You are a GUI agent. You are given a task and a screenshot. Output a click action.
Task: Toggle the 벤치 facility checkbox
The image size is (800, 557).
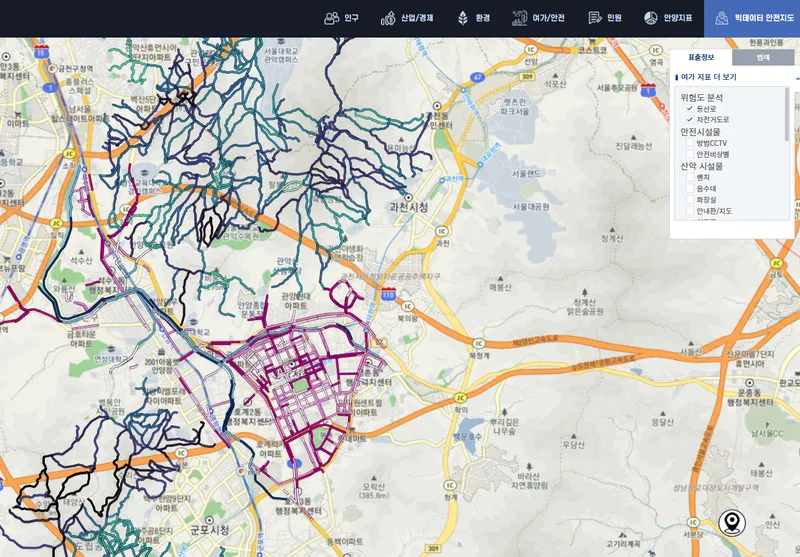[689, 177]
